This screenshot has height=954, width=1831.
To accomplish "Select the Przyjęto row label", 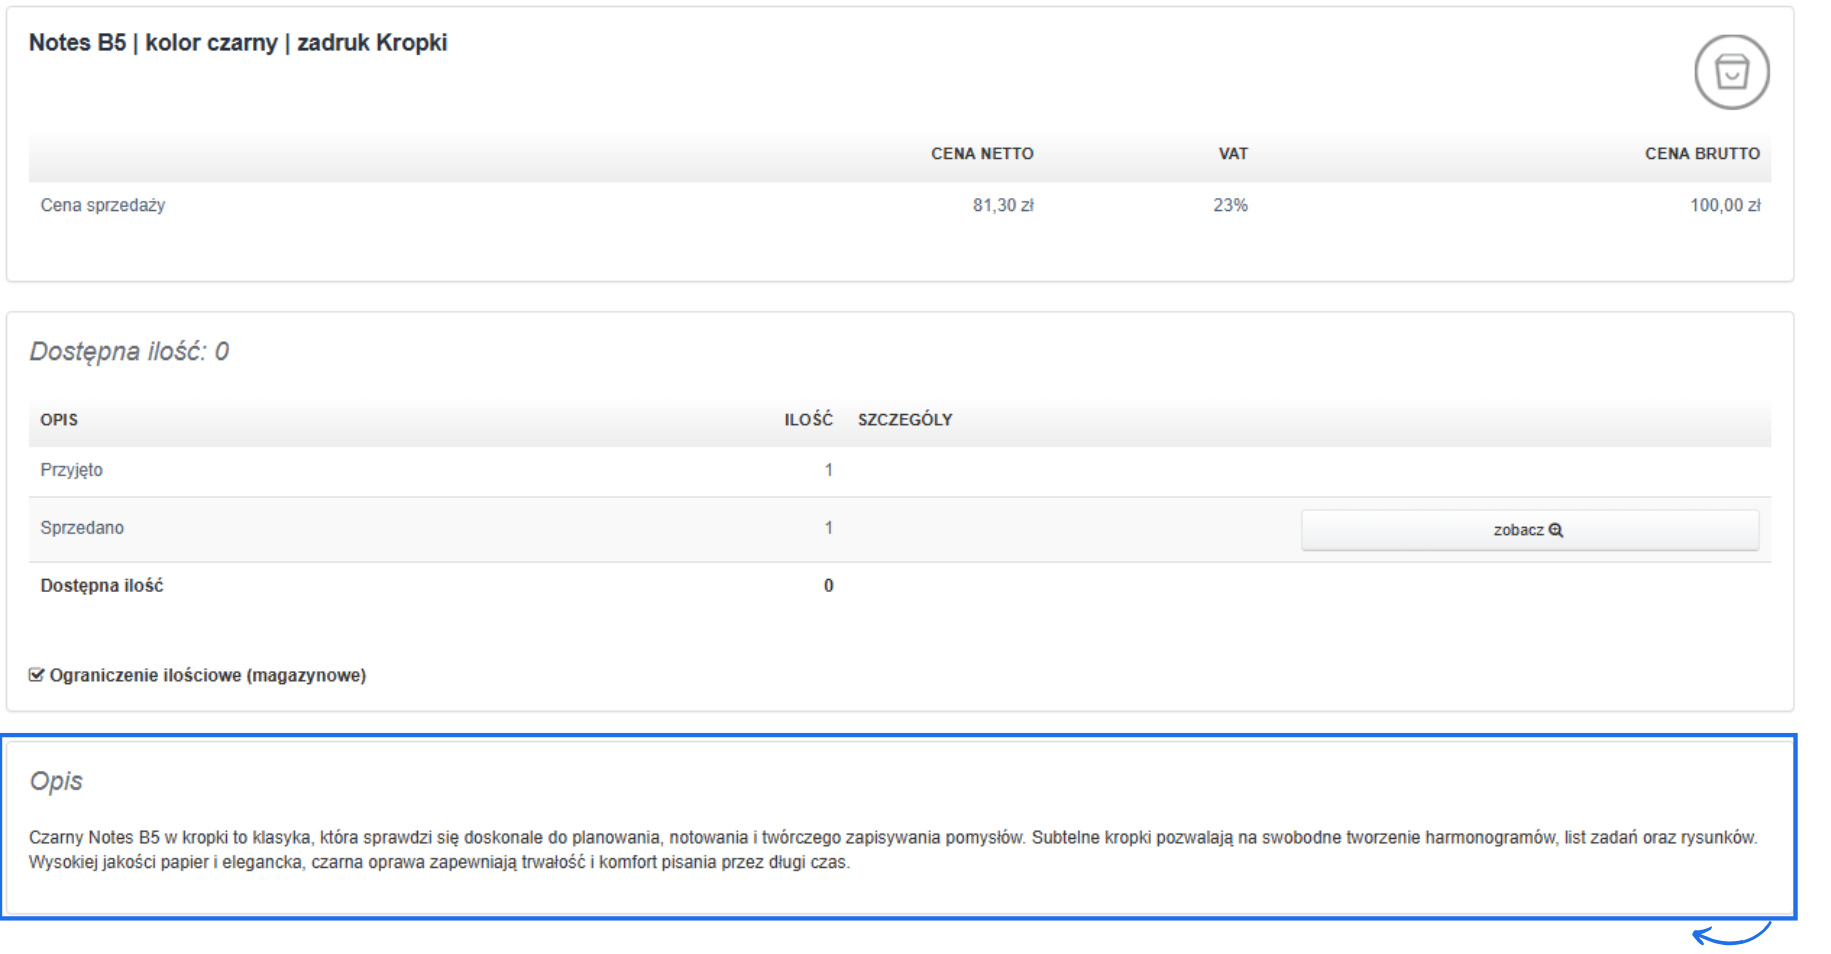I will click(x=71, y=470).
